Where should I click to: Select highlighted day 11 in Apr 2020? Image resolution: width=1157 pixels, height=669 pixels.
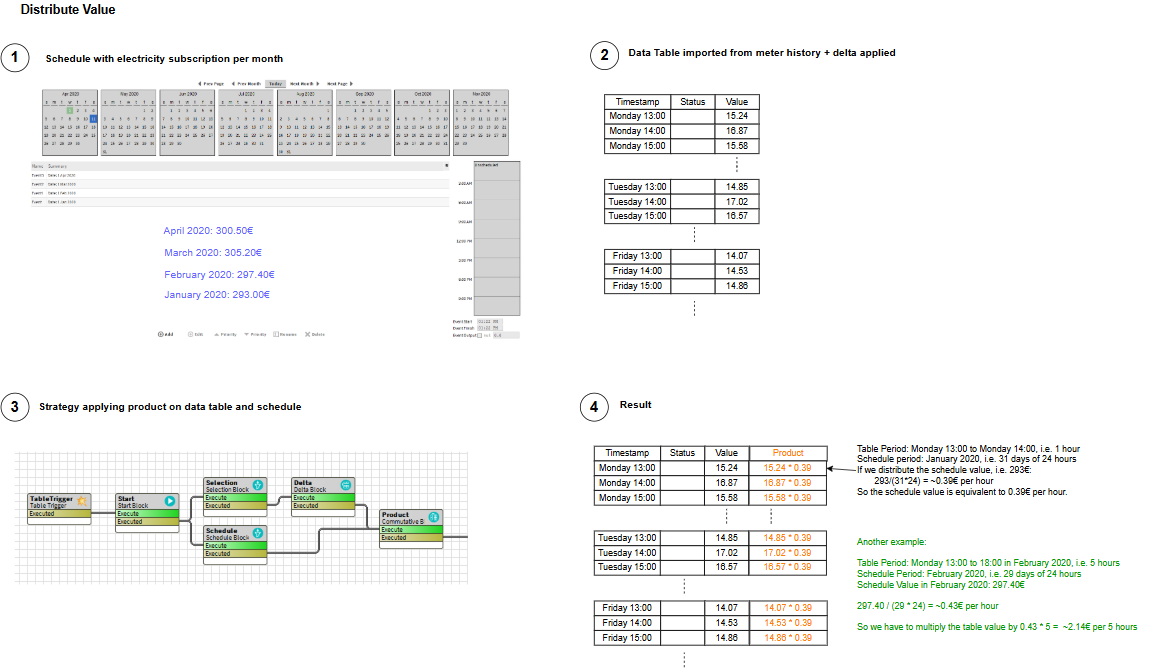[93, 118]
